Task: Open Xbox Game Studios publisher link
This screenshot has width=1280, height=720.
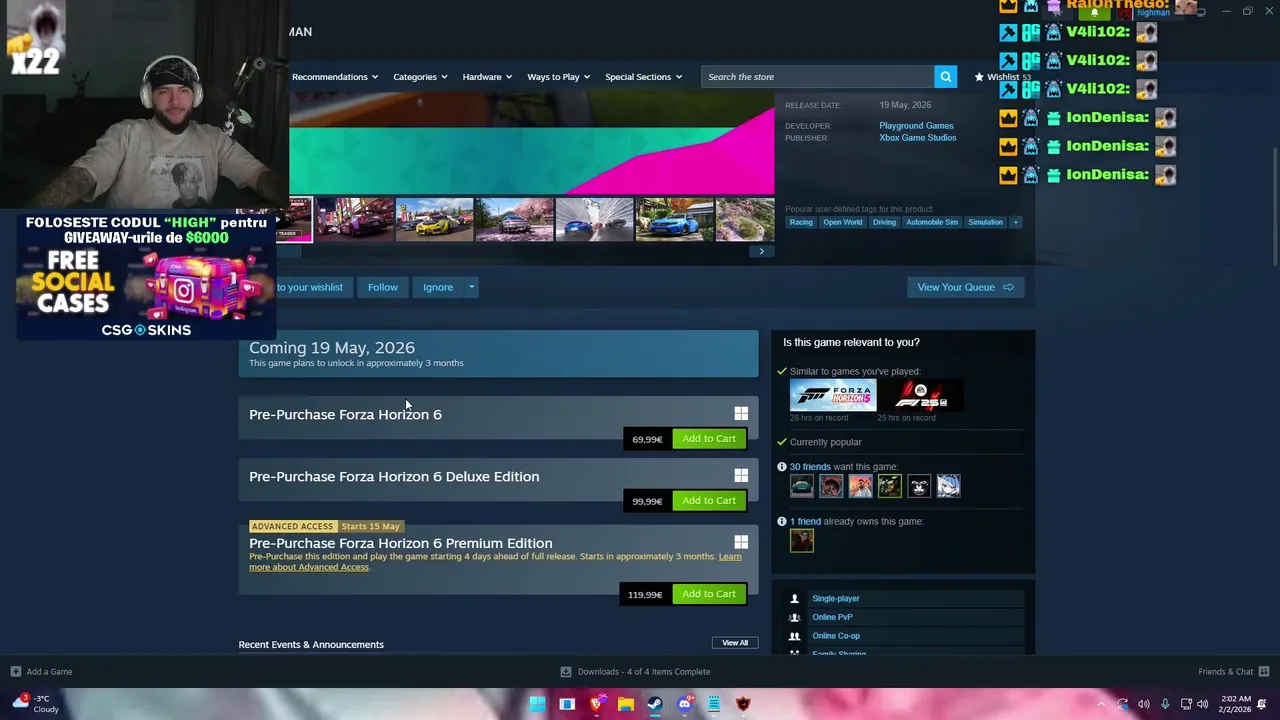Action: [918, 138]
